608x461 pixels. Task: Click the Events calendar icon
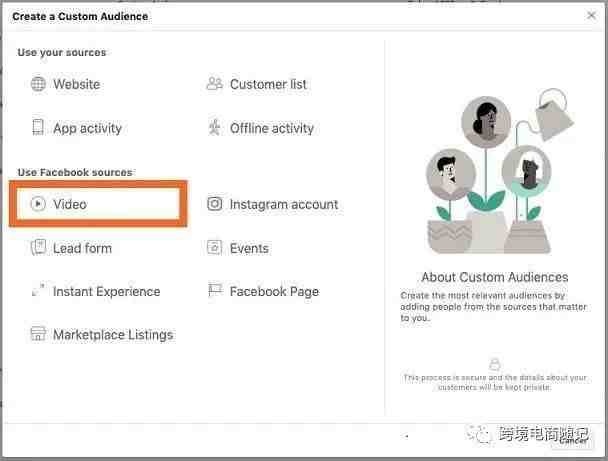[214, 247]
